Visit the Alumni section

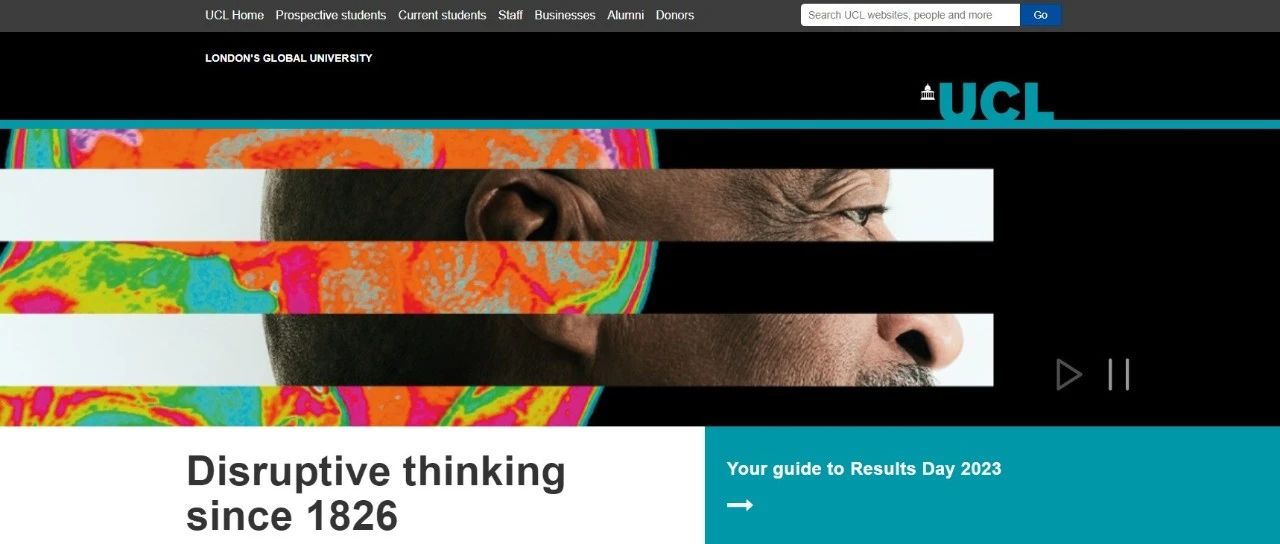tap(626, 15)
